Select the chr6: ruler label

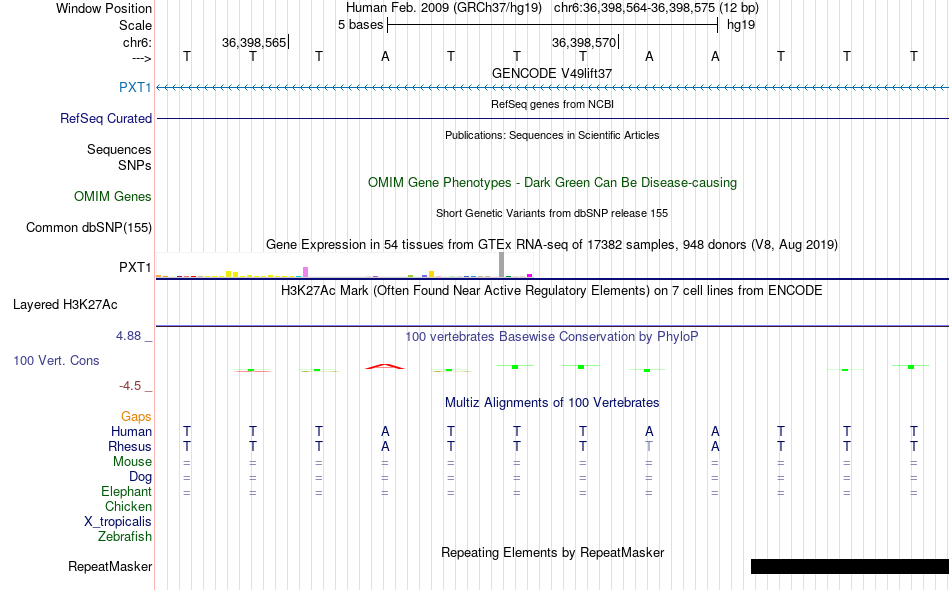click(x=137, y=42)
